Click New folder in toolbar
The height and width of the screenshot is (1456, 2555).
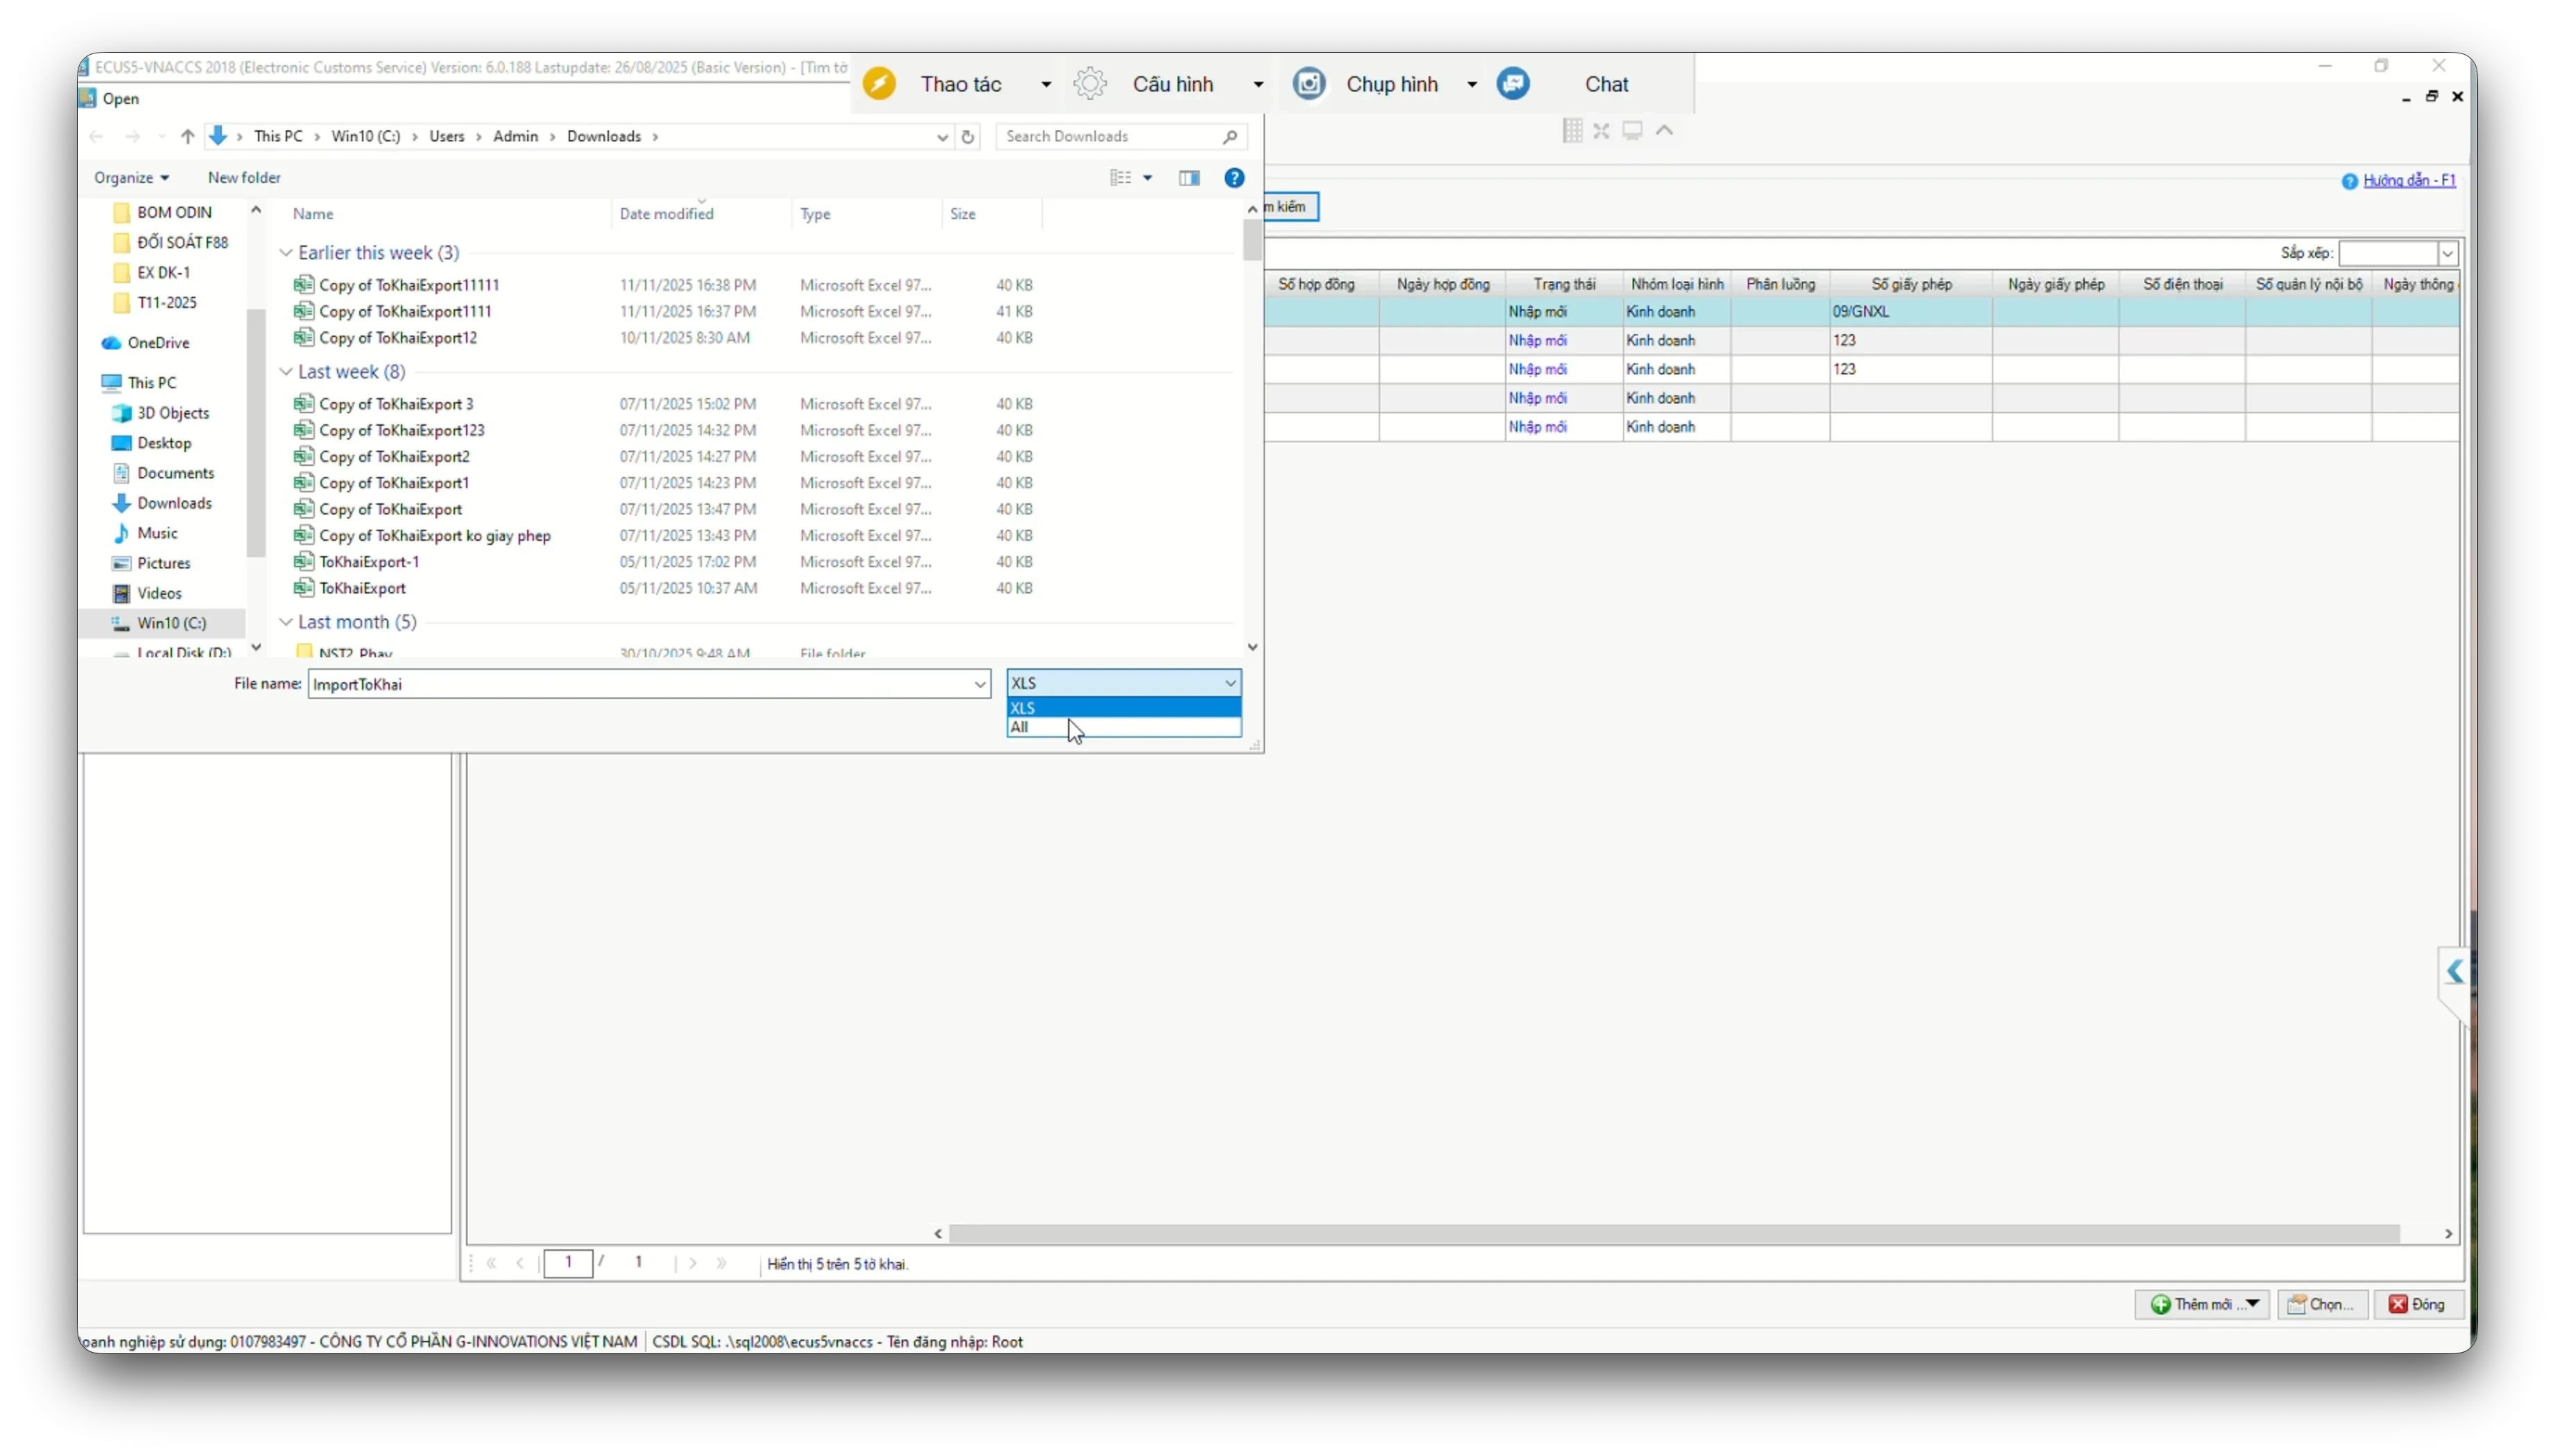click(244, 178)
